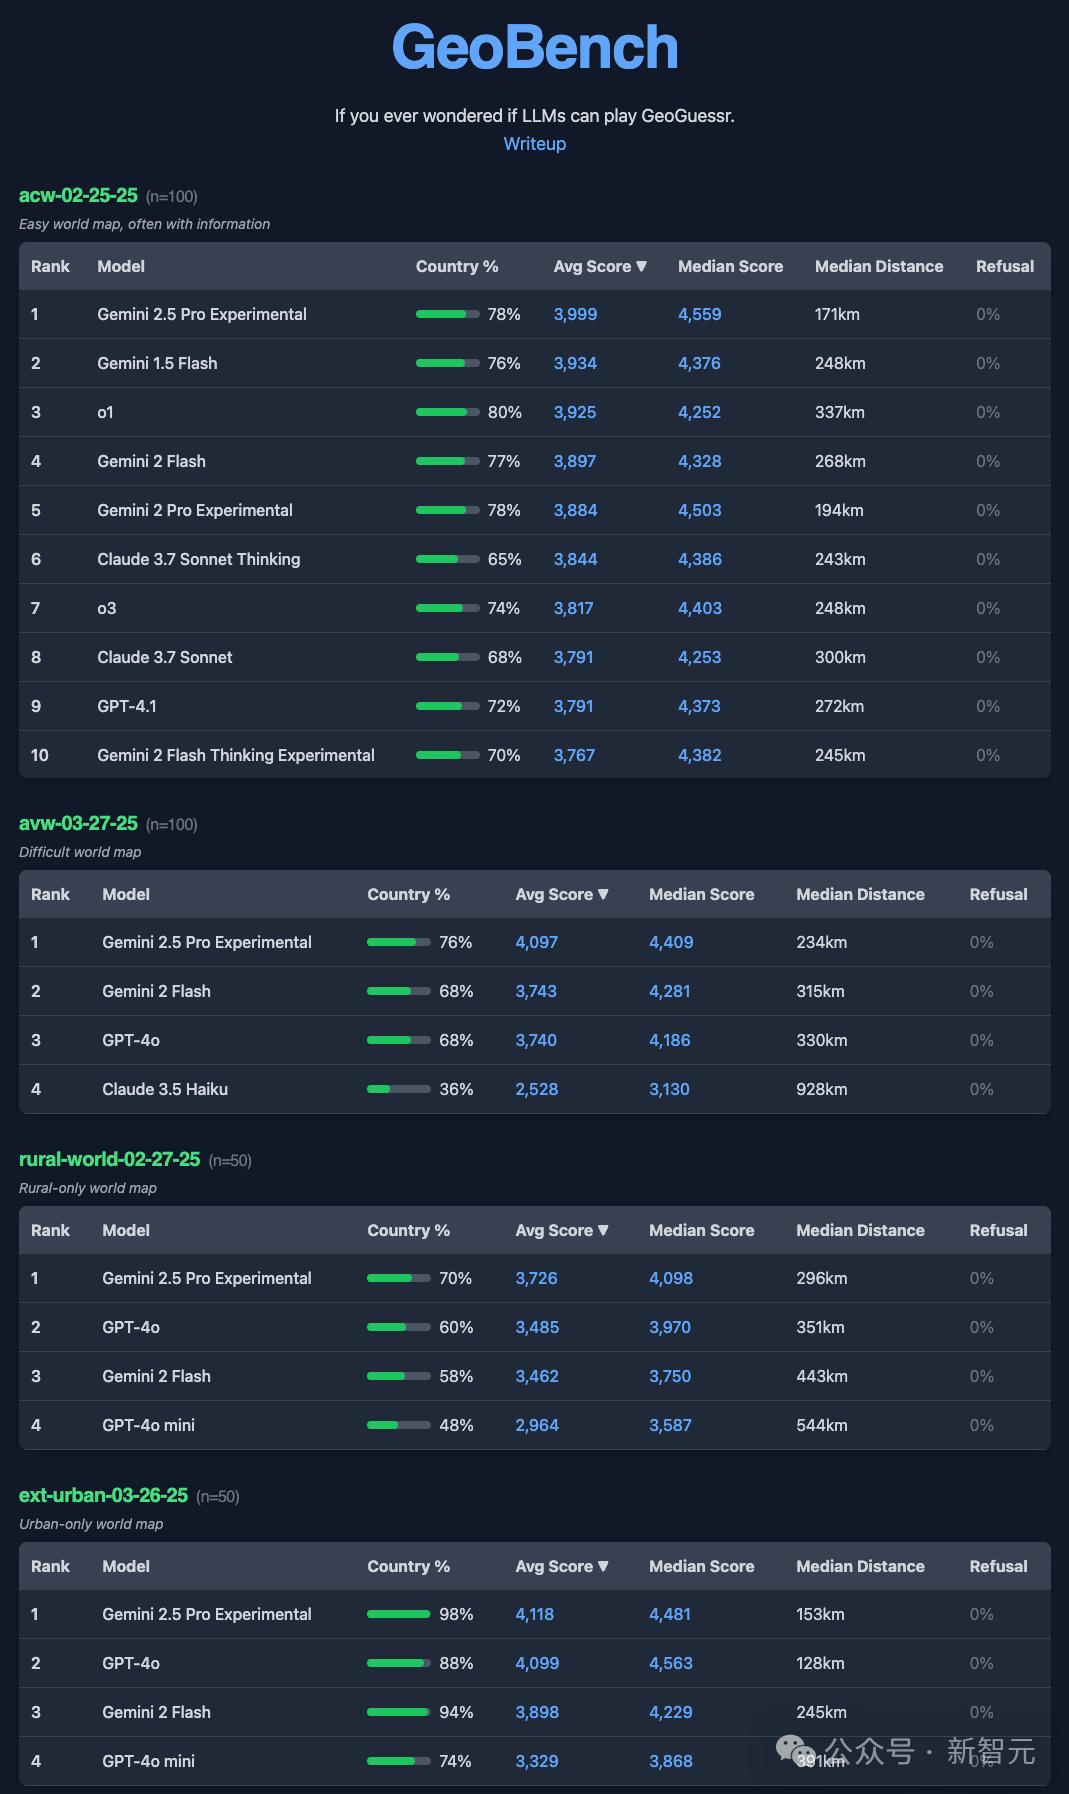Click the GeoBench title heading
Image resolution: width=1069 pixels, height=1794 pixels.
coord(534,47)
